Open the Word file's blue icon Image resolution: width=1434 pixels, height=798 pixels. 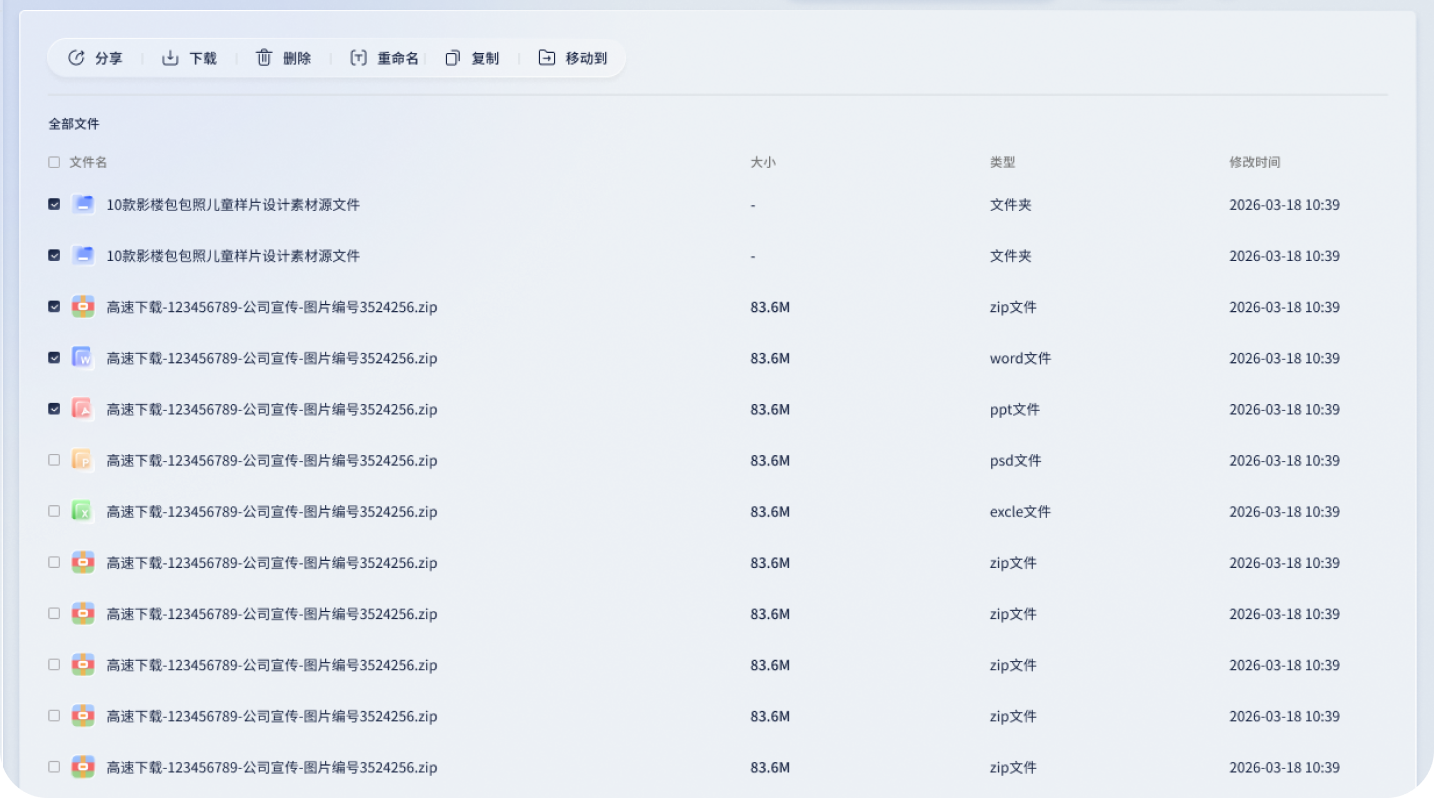tap(83, 358)
